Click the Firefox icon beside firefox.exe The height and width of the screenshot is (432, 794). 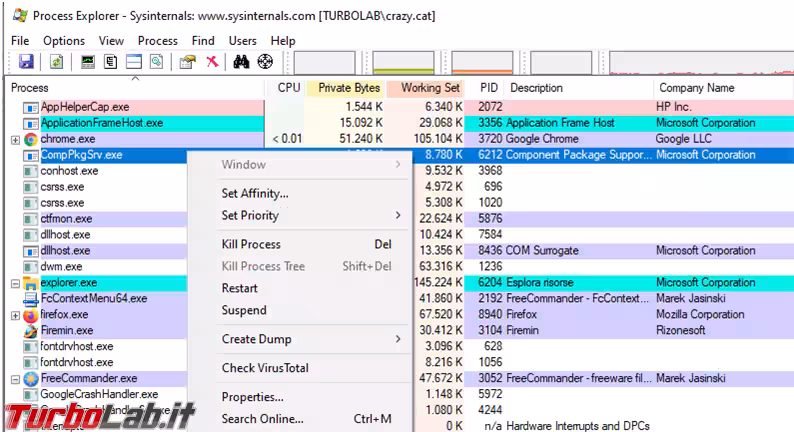(x=31, y=314)
